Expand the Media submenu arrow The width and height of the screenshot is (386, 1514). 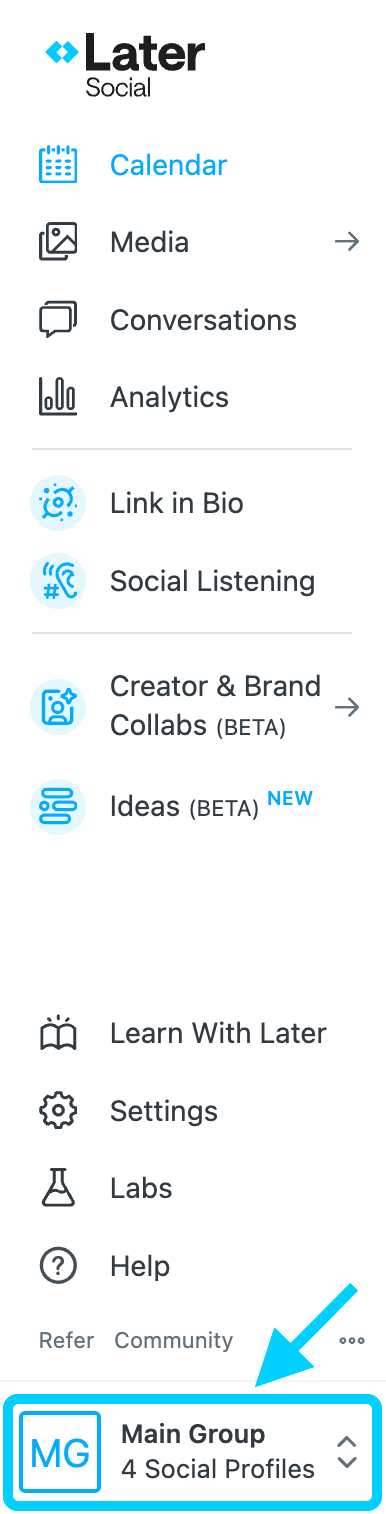coord(347,242)
